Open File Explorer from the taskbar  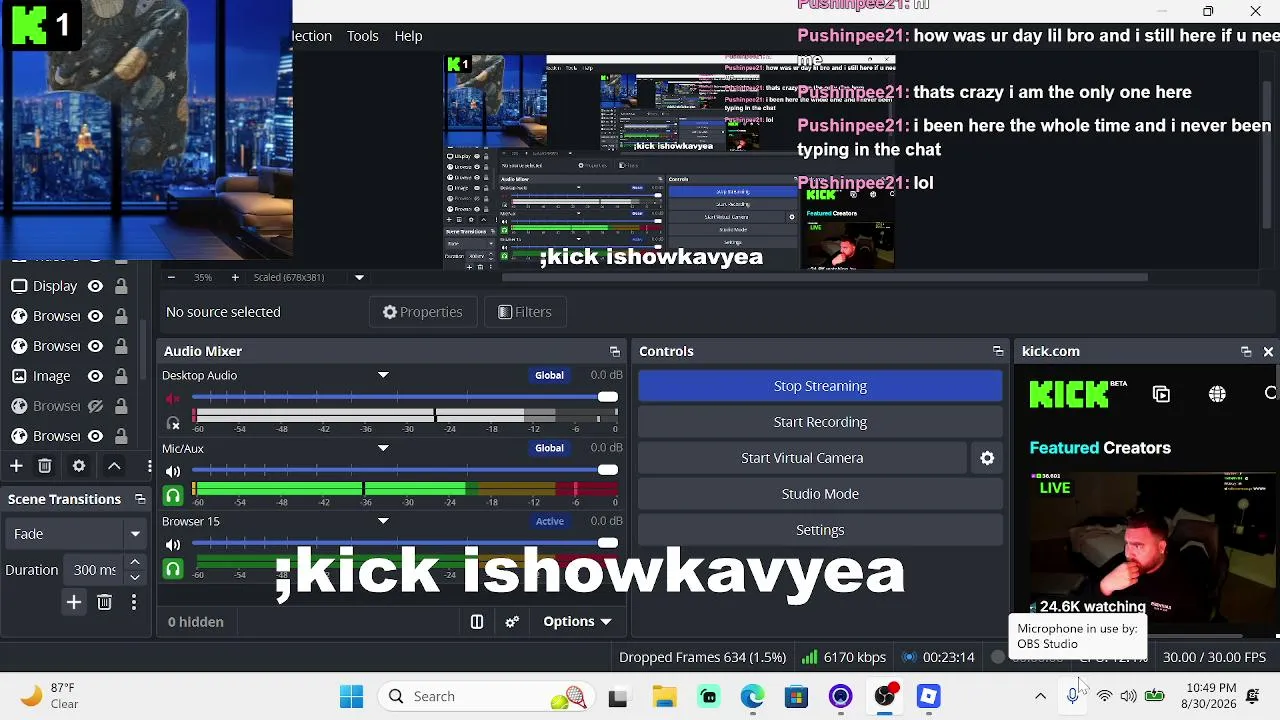click(x=664, y=696)
